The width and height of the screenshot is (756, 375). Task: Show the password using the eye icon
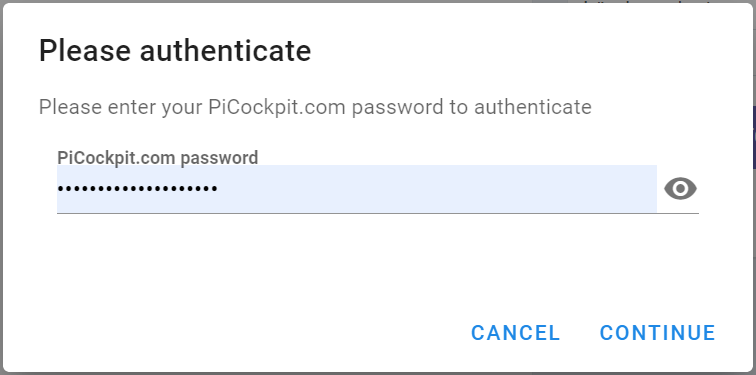click(x=680, y=188)
